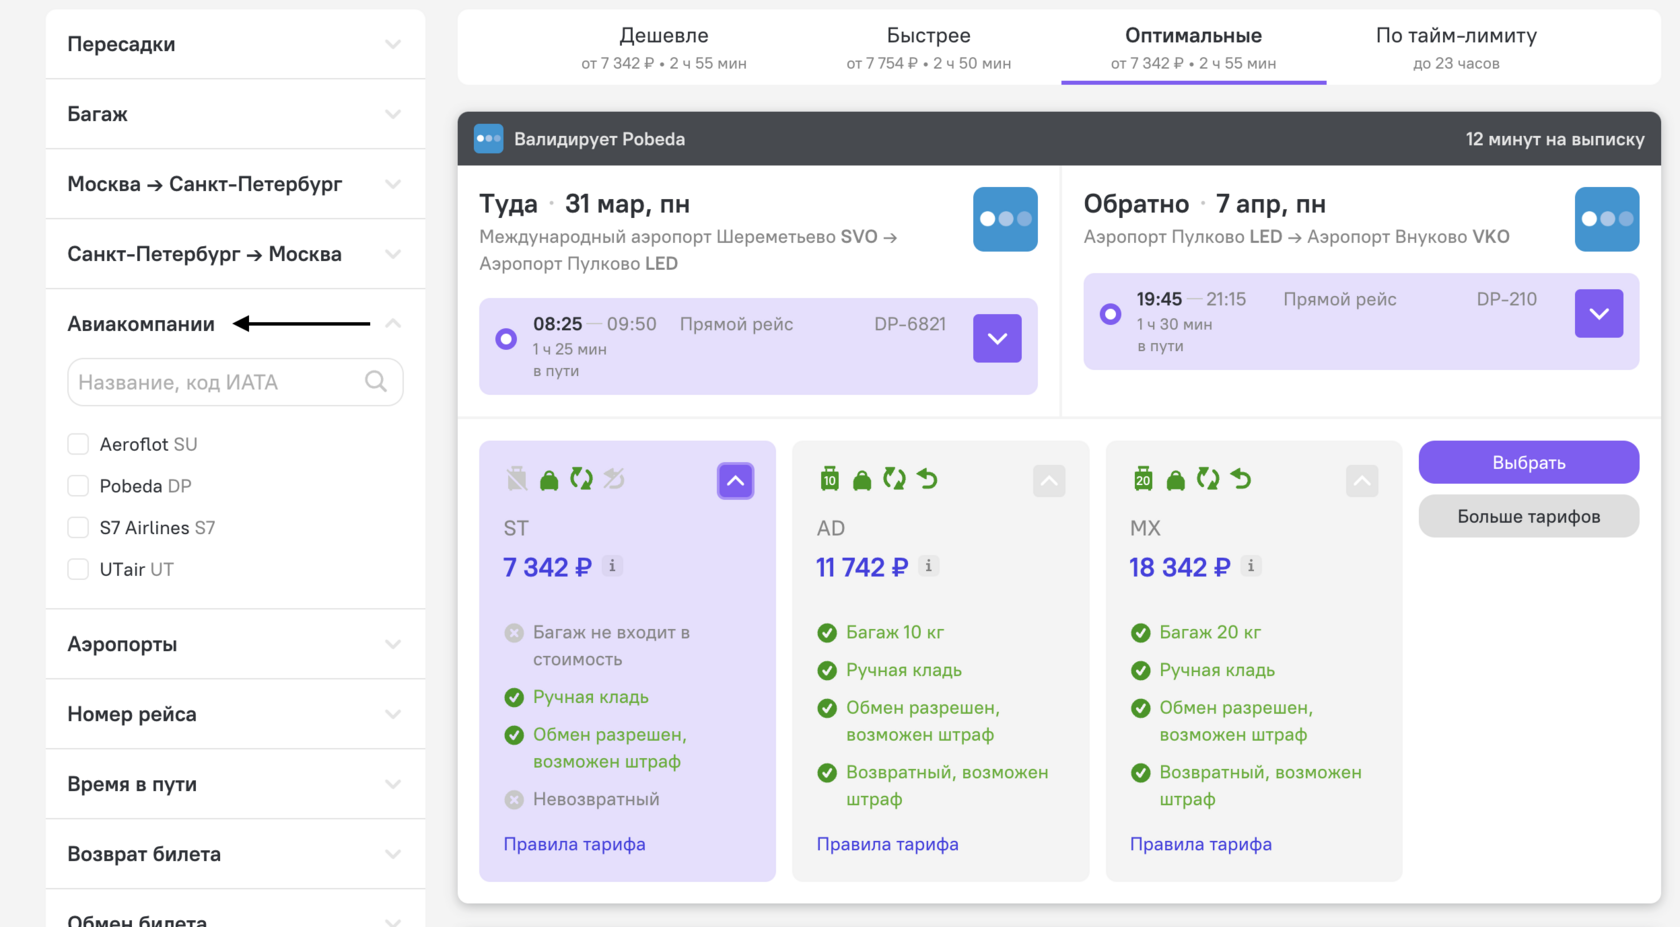This screenshot has height=927, width=1680.
Task: Click info icon next to 7 342 ₽ price
Action: coord(613,566)
